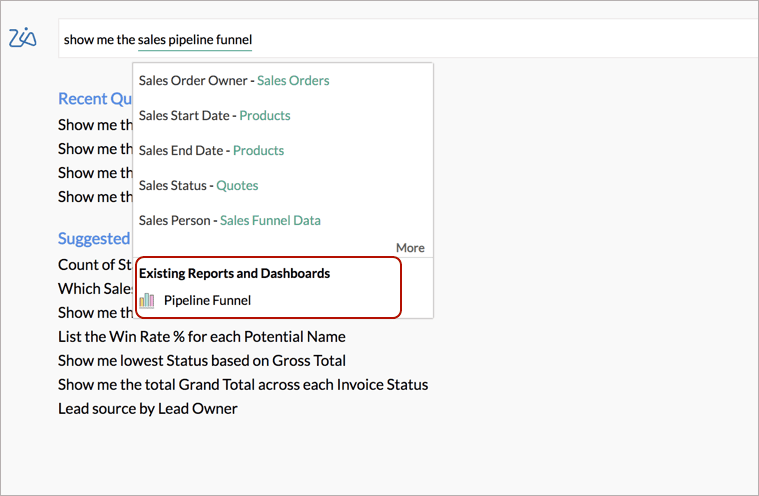Open the Pipeline Funnel existing report
Screen dimensions: 759x496
[207, 300]
